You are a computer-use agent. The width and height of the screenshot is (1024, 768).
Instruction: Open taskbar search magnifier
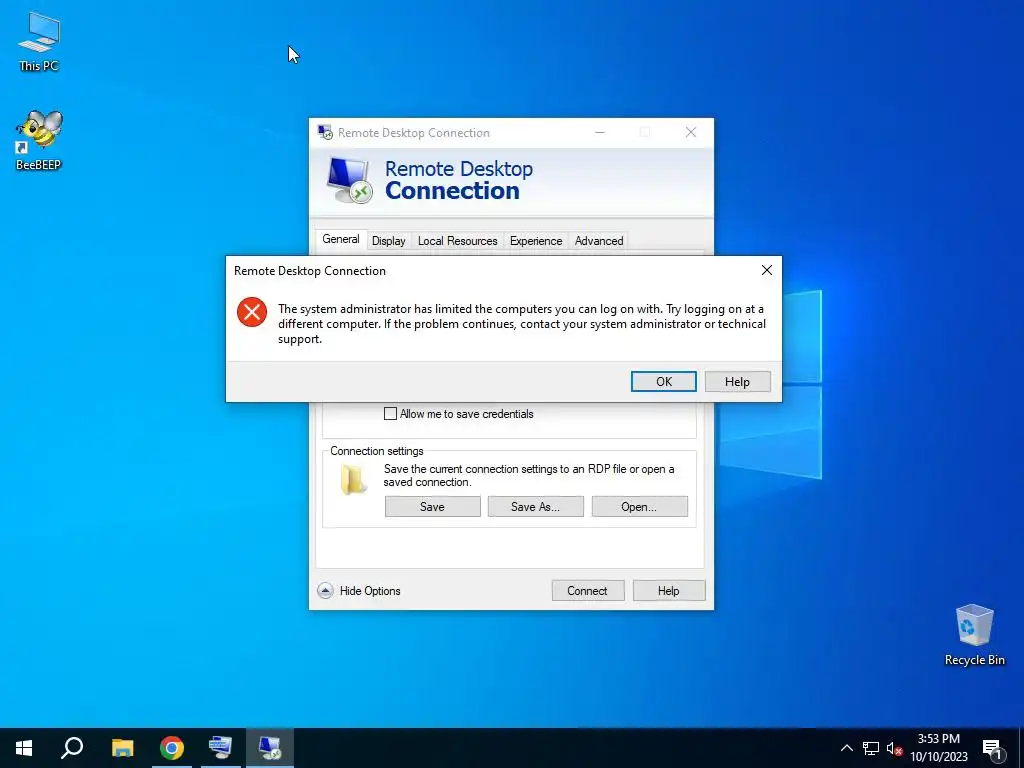72,748
